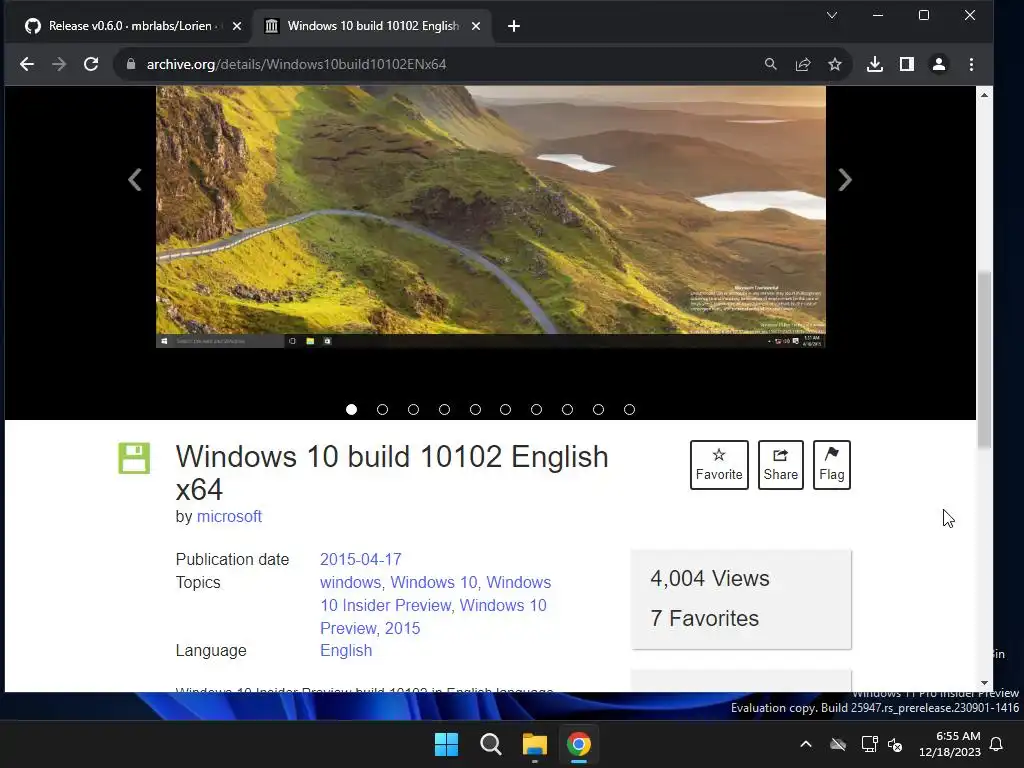Open the clock showing 6:55 AM

coord(950,744)
